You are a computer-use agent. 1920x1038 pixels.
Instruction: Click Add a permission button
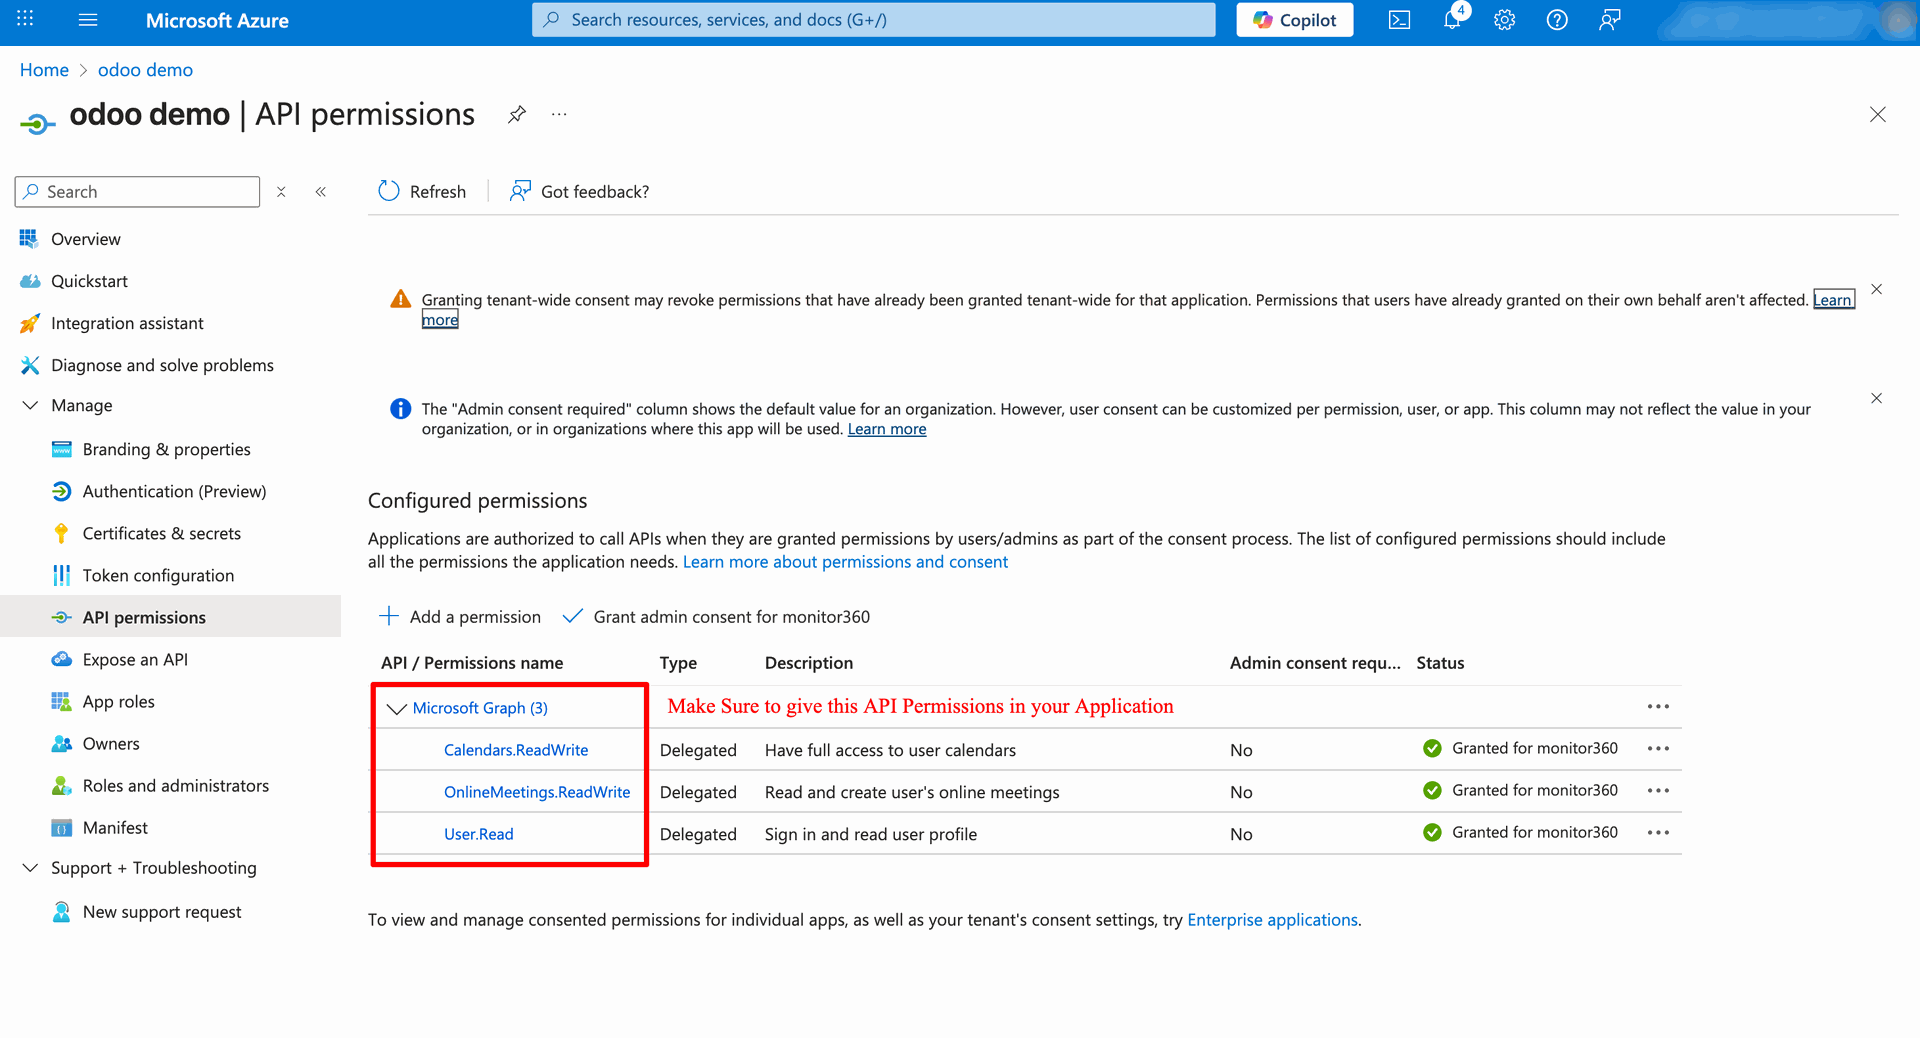(460, 617)
